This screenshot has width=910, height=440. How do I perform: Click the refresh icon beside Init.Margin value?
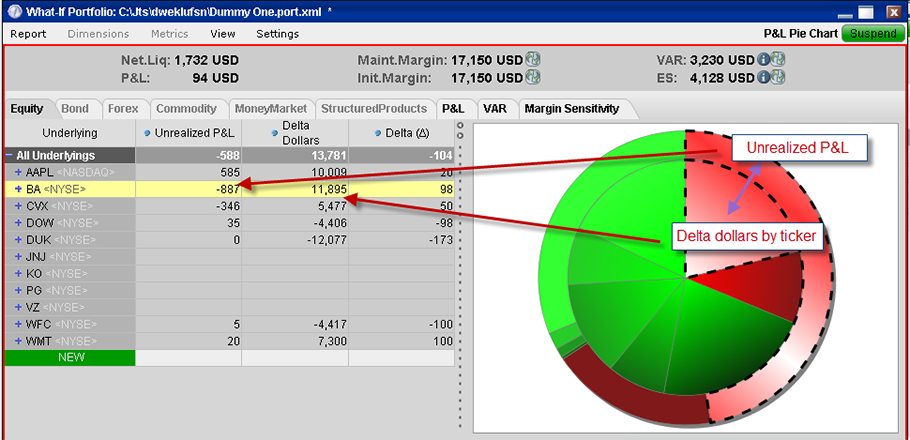point(533,77)
